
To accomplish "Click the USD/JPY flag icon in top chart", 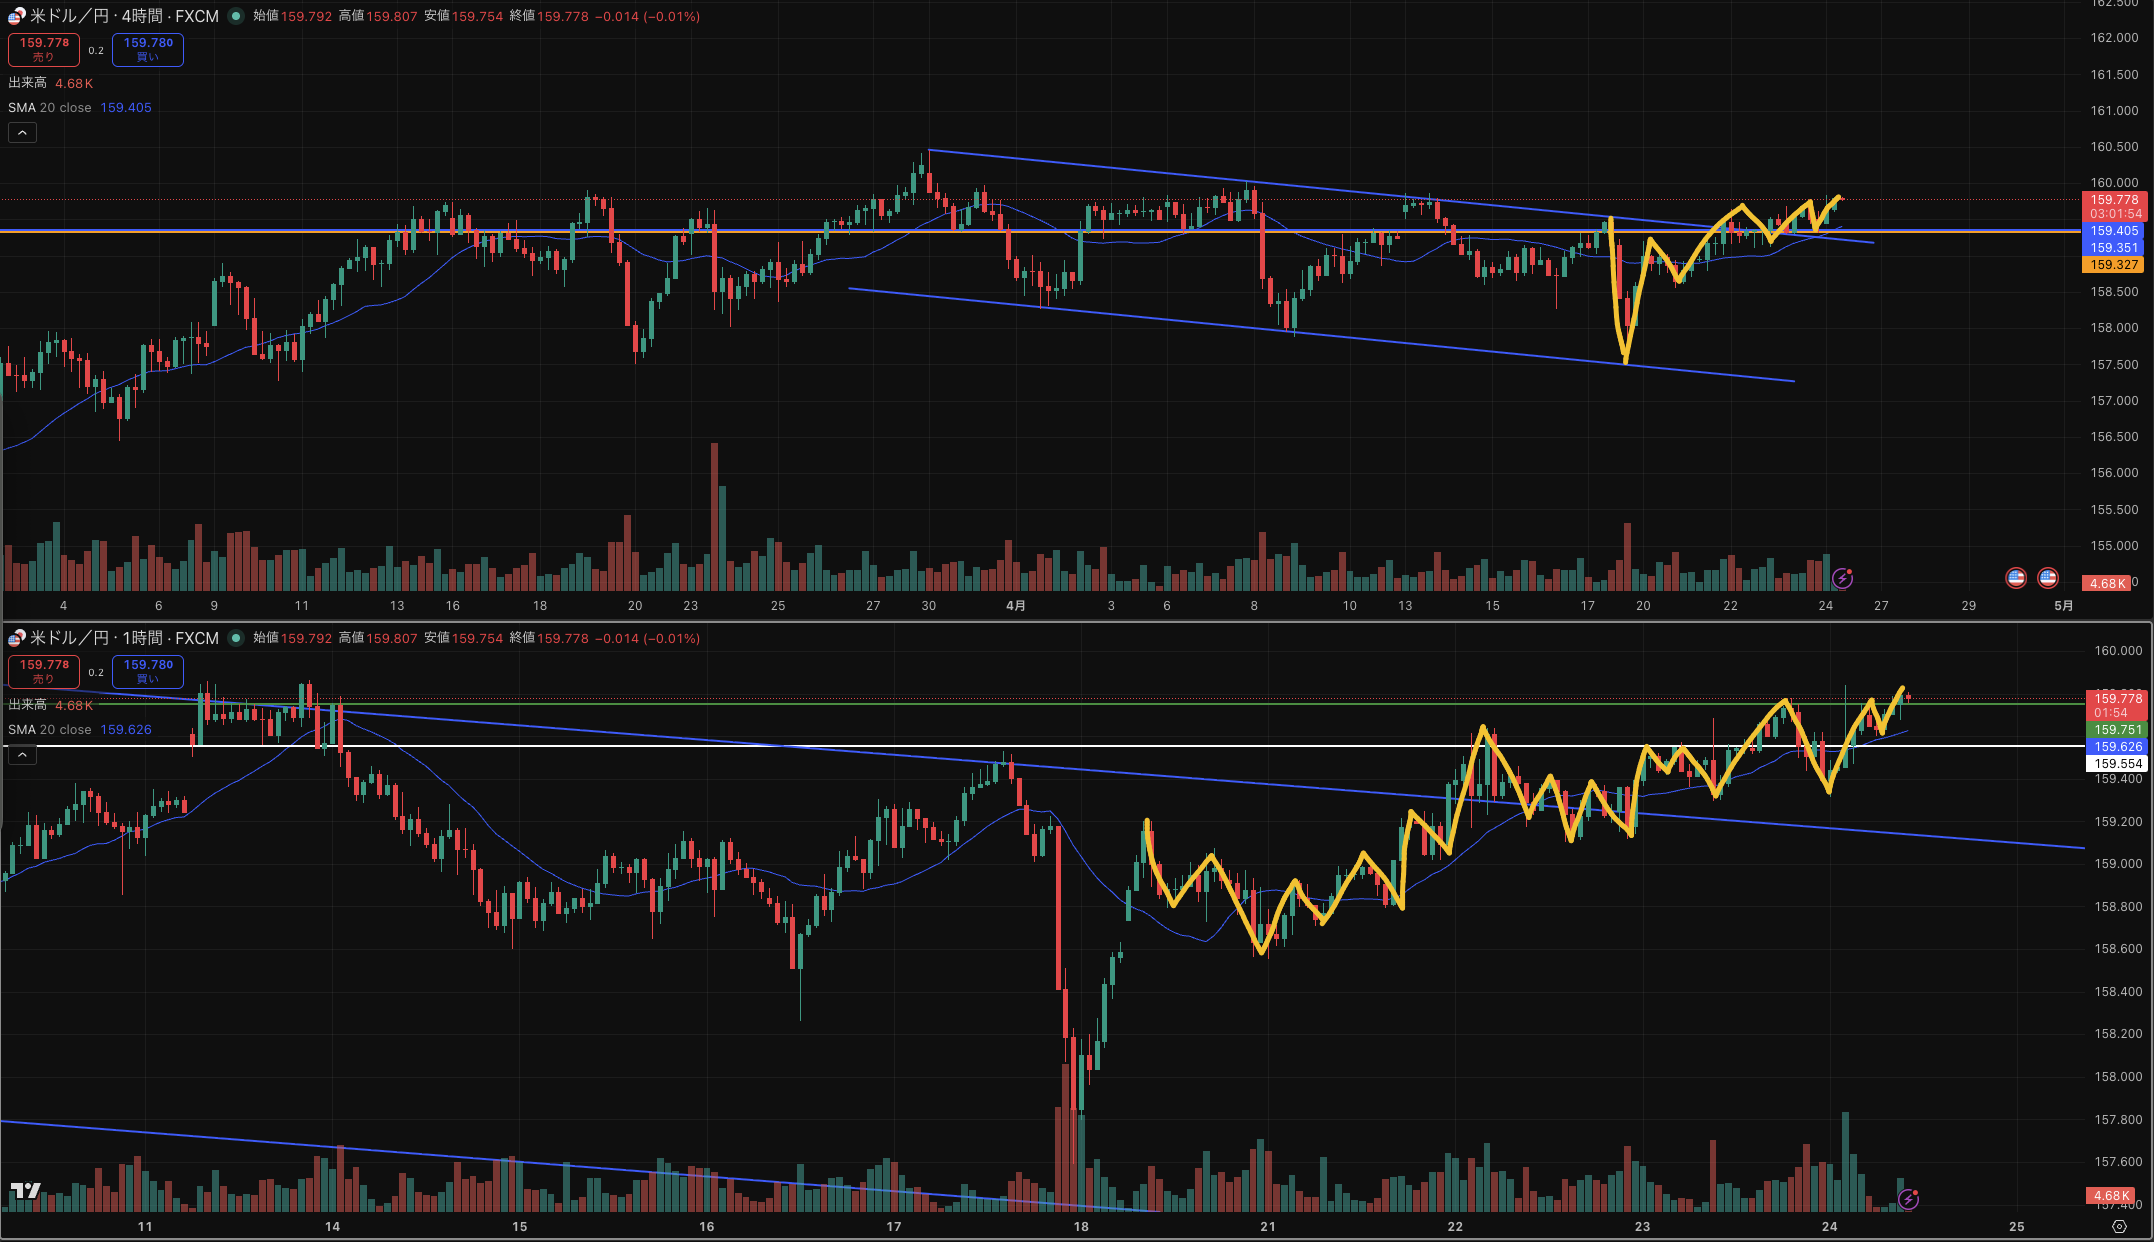I will (16, 17).
